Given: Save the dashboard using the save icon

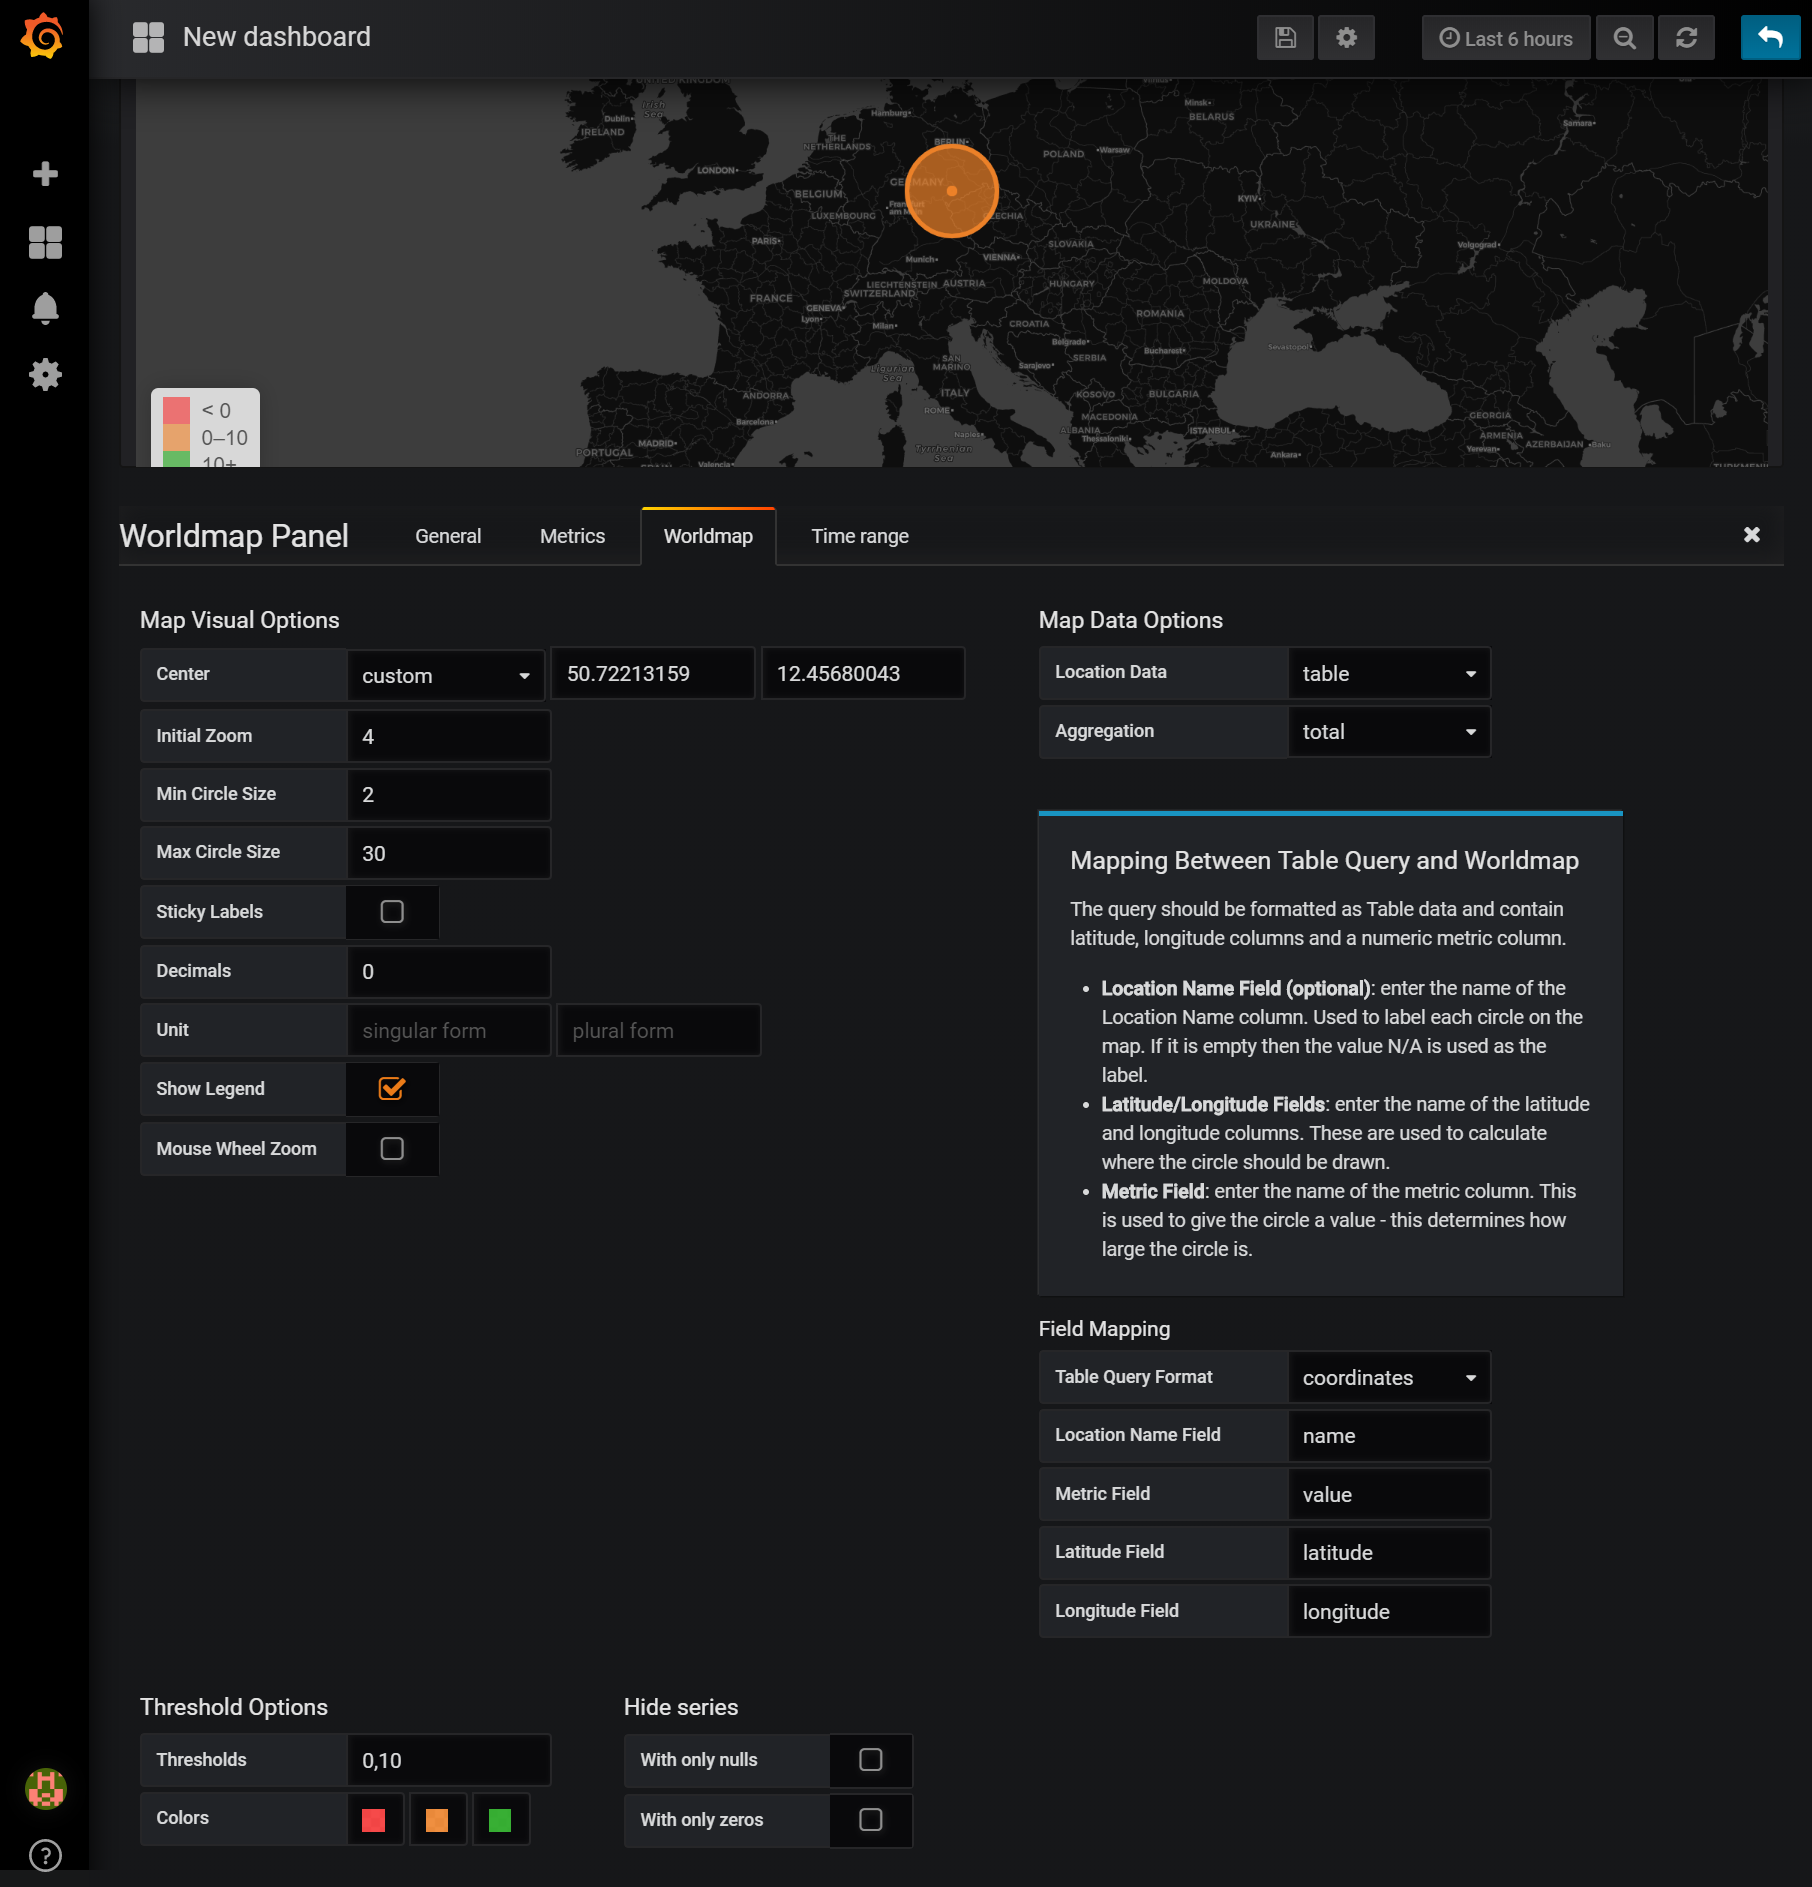Looking at the screenshot, I should [x=1285, y=37].
